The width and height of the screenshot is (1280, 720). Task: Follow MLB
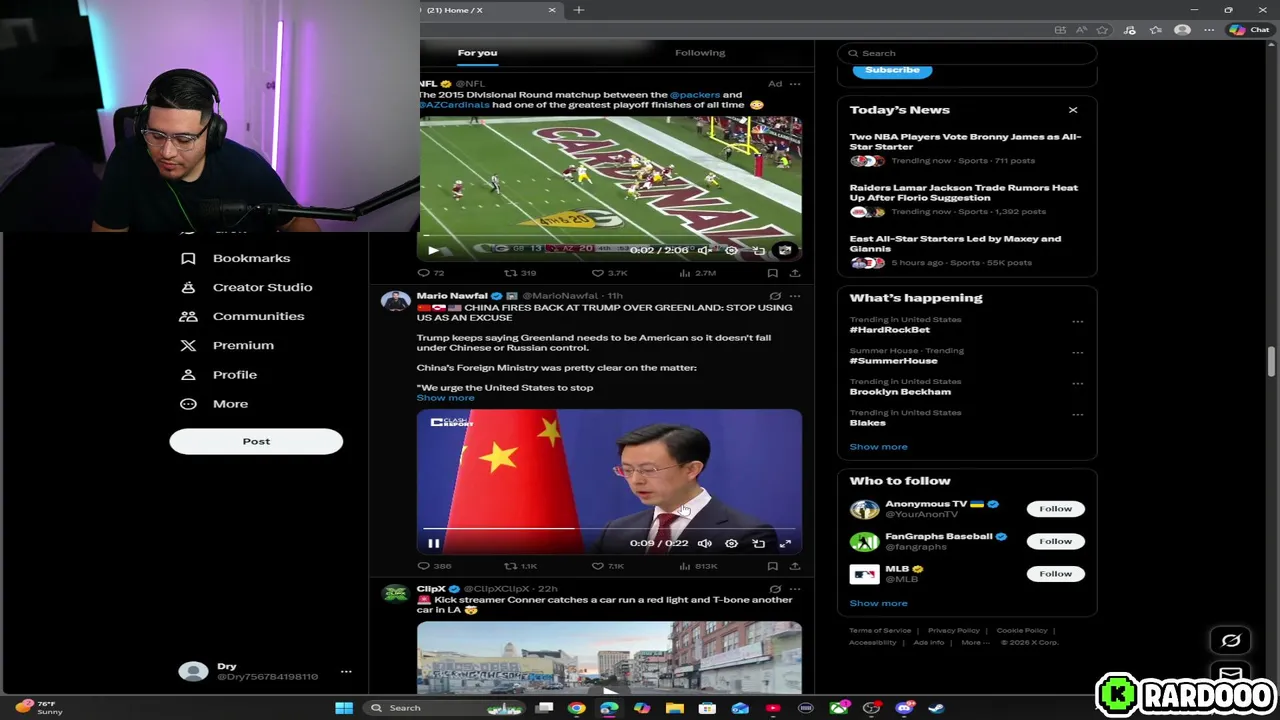click(x=1055, y=574)
